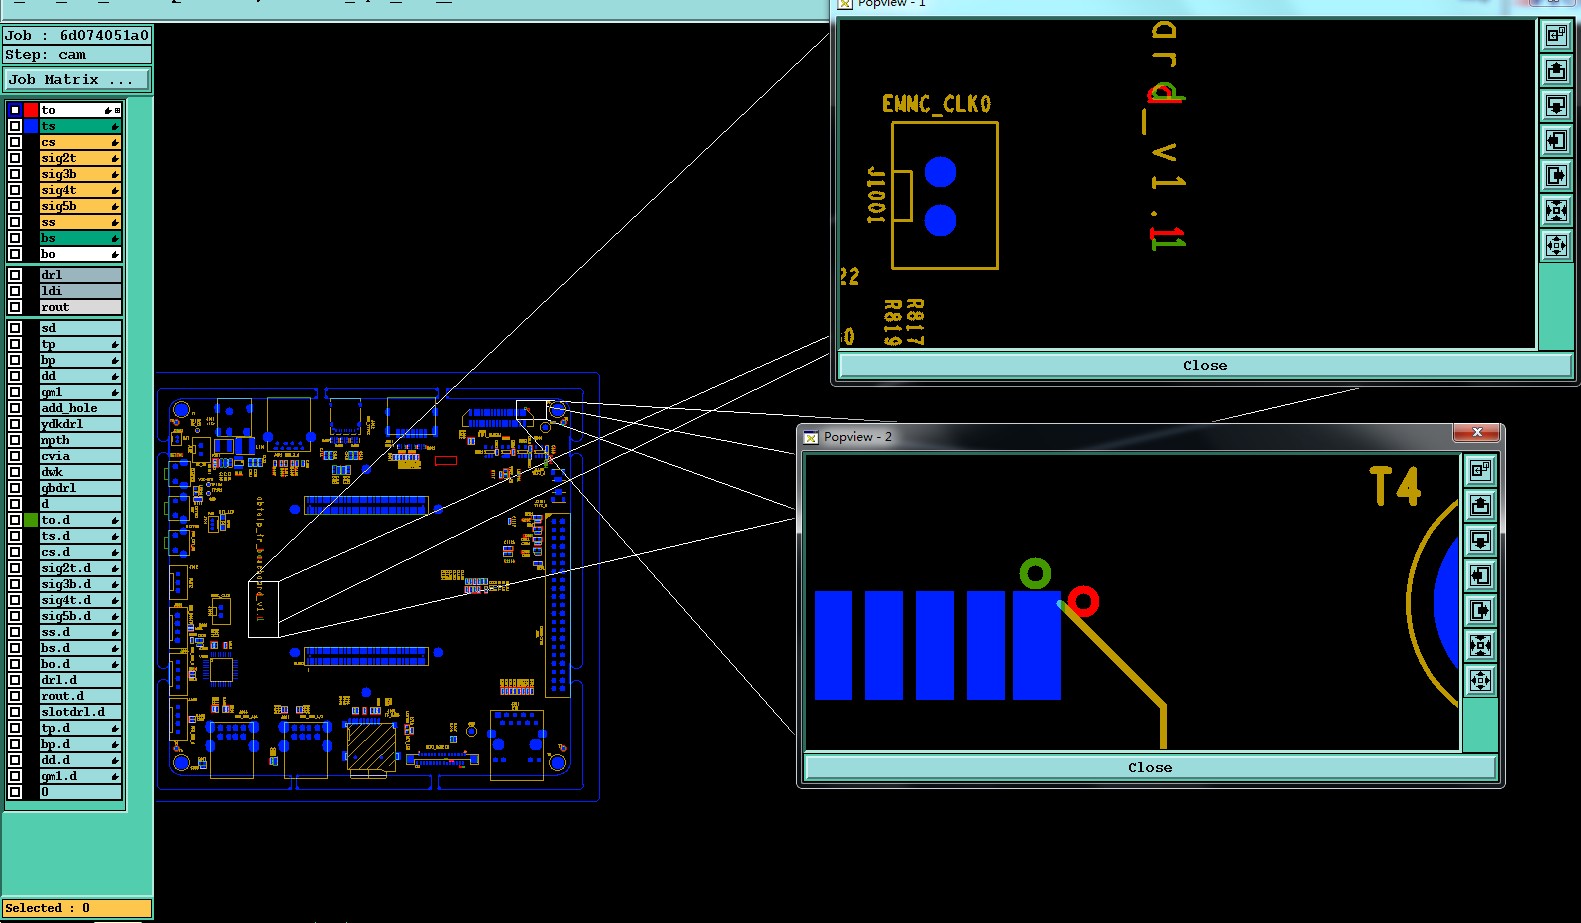Click the Popview 2 title bar window icon
The image size is (1581, 923).
coord(811,437)
